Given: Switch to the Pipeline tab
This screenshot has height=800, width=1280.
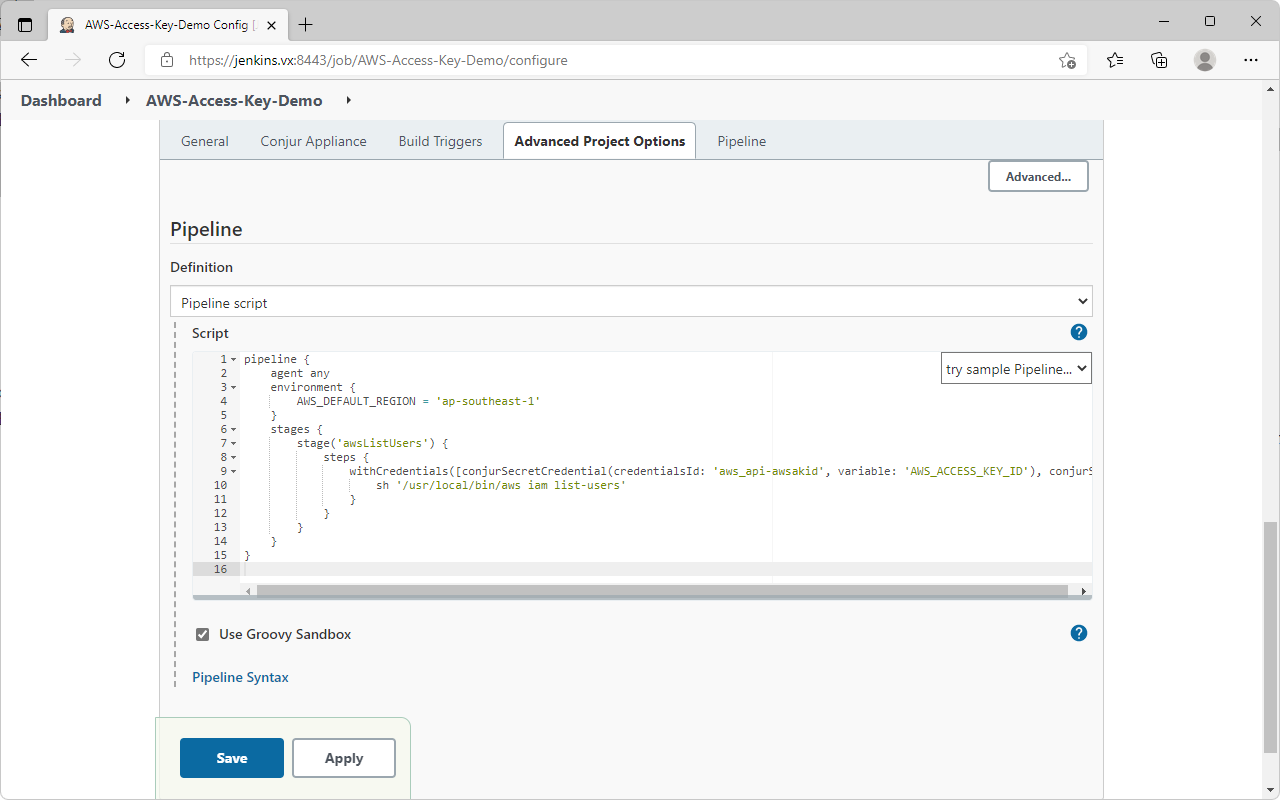Looking at the screenshot, I should click(x=742, y=141).
